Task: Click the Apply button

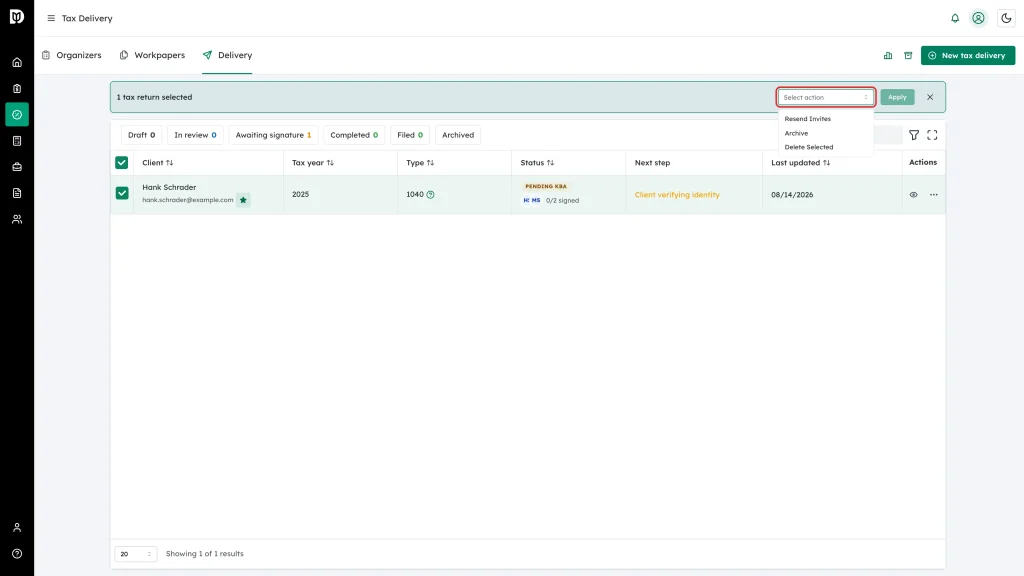Action: pos(897,97)
